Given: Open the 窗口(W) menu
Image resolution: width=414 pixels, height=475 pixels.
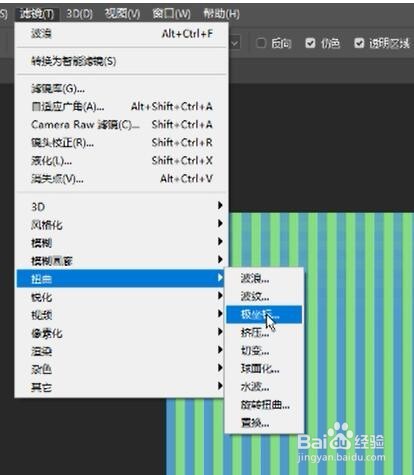Looking at the screenshot, I should (171, 14).
